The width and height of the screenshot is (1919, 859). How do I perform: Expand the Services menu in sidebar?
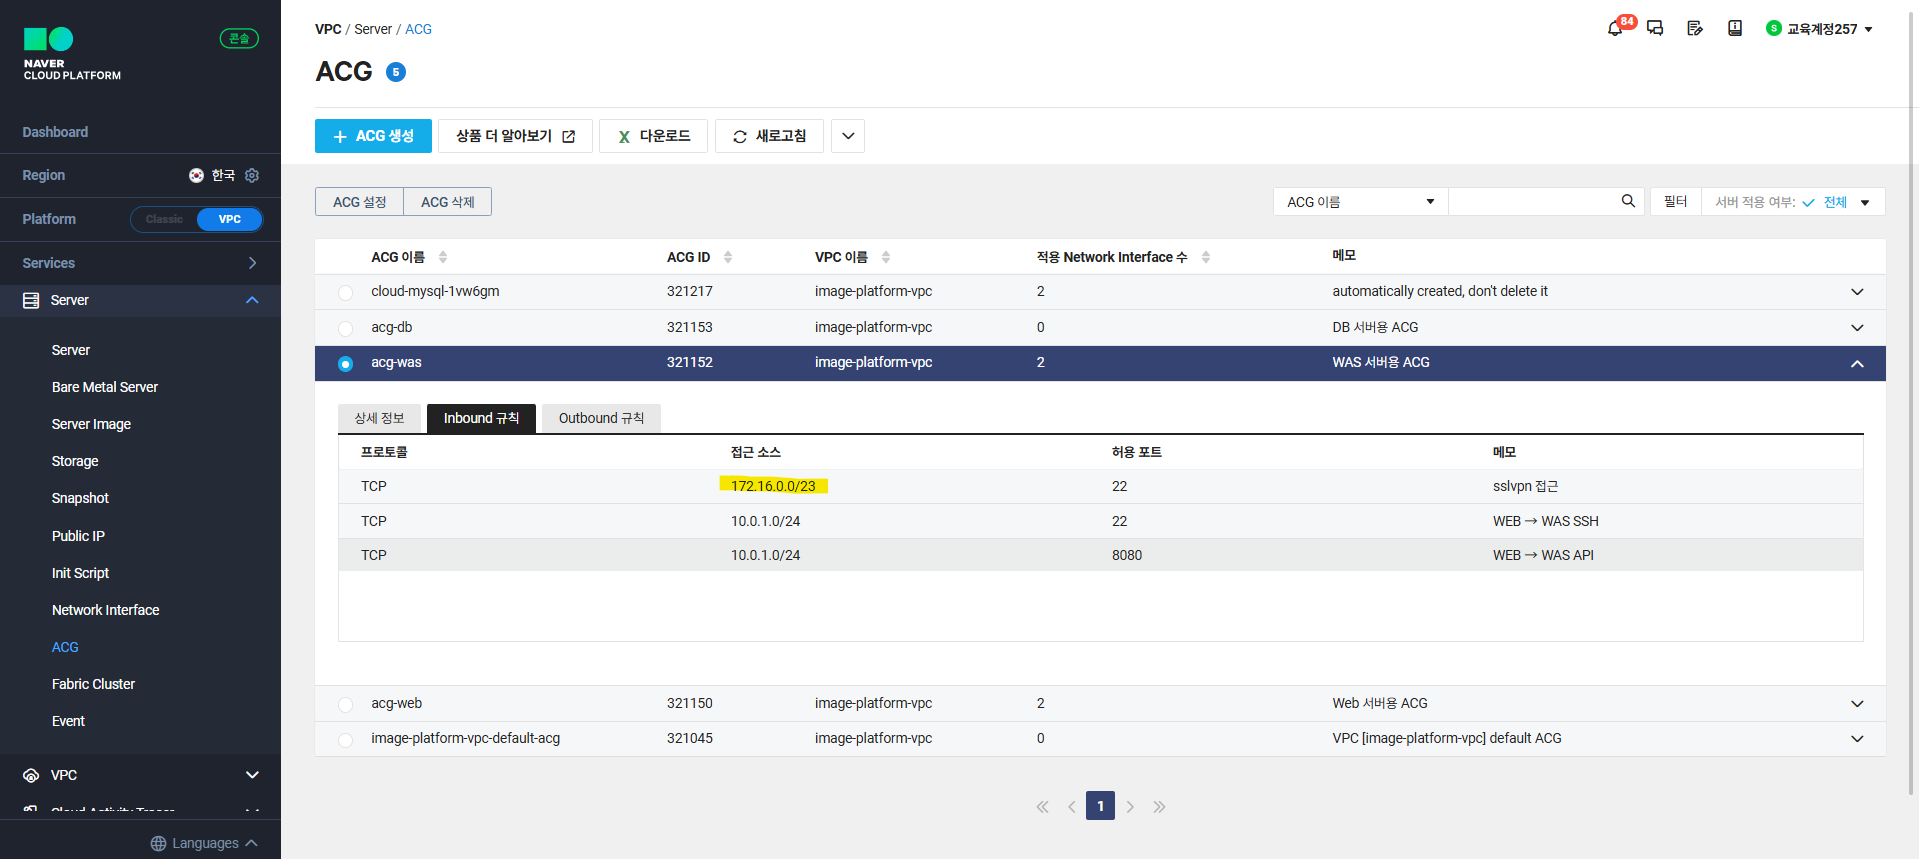click(x=140, y=263)
